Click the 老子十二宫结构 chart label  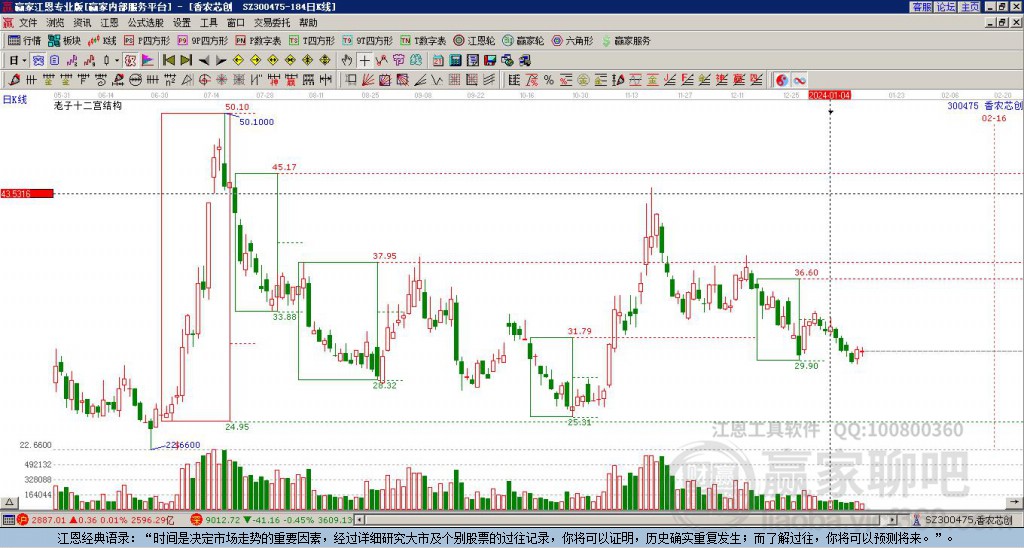(88, 106)
